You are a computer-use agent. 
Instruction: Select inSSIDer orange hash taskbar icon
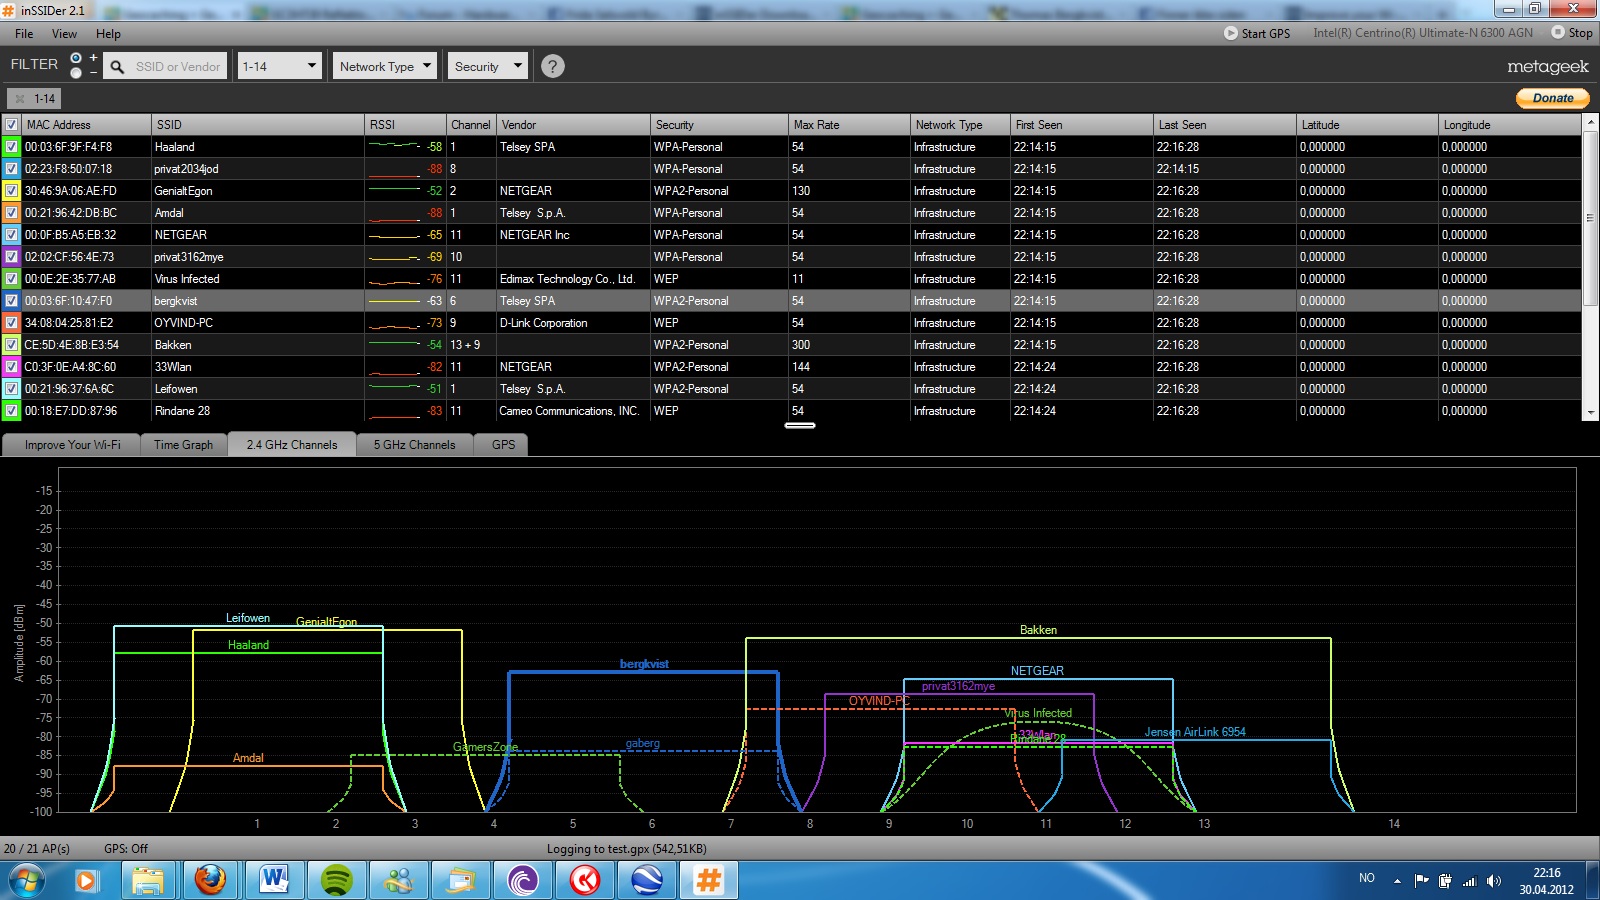click(x=709, y=881)
